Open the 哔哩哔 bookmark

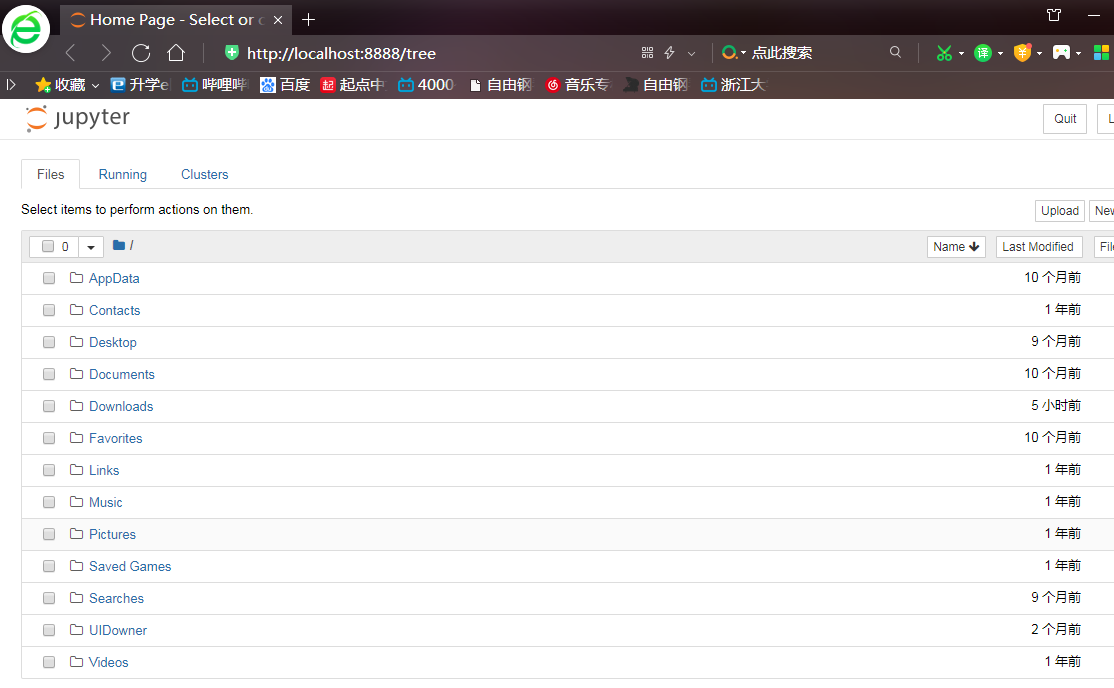[215, 85]
